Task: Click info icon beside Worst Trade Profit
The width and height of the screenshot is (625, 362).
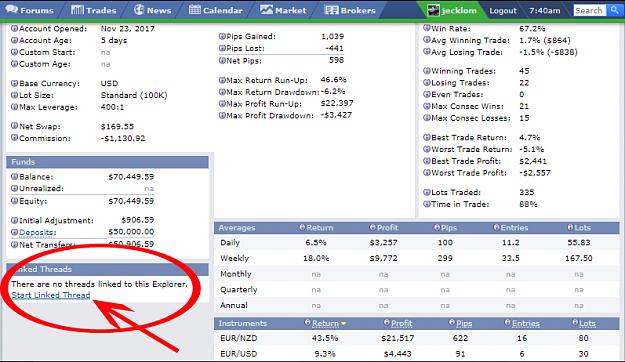Action: click(427, 173)
